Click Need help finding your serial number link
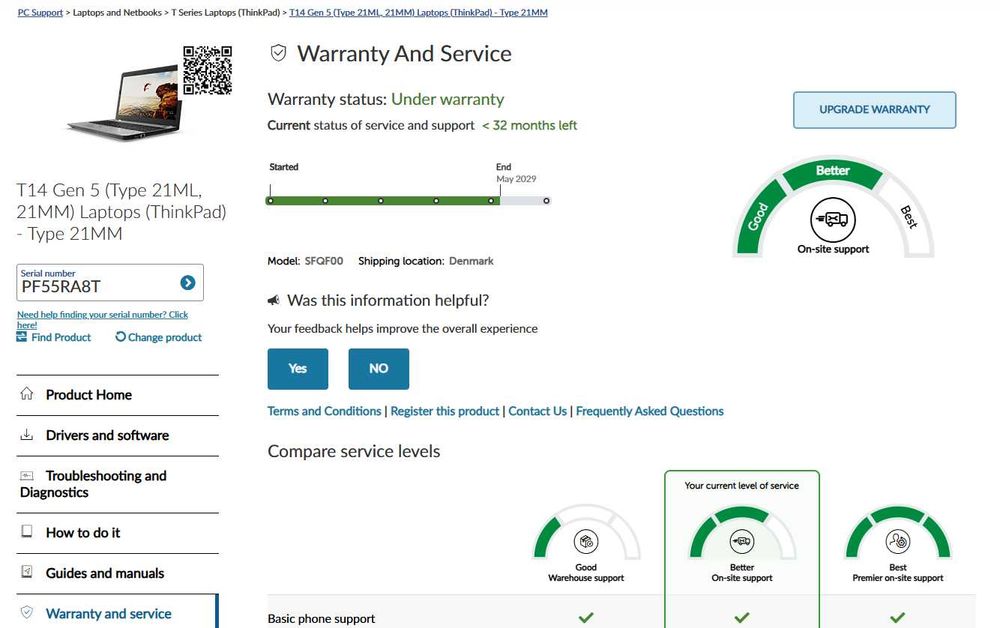 [102, 319]
